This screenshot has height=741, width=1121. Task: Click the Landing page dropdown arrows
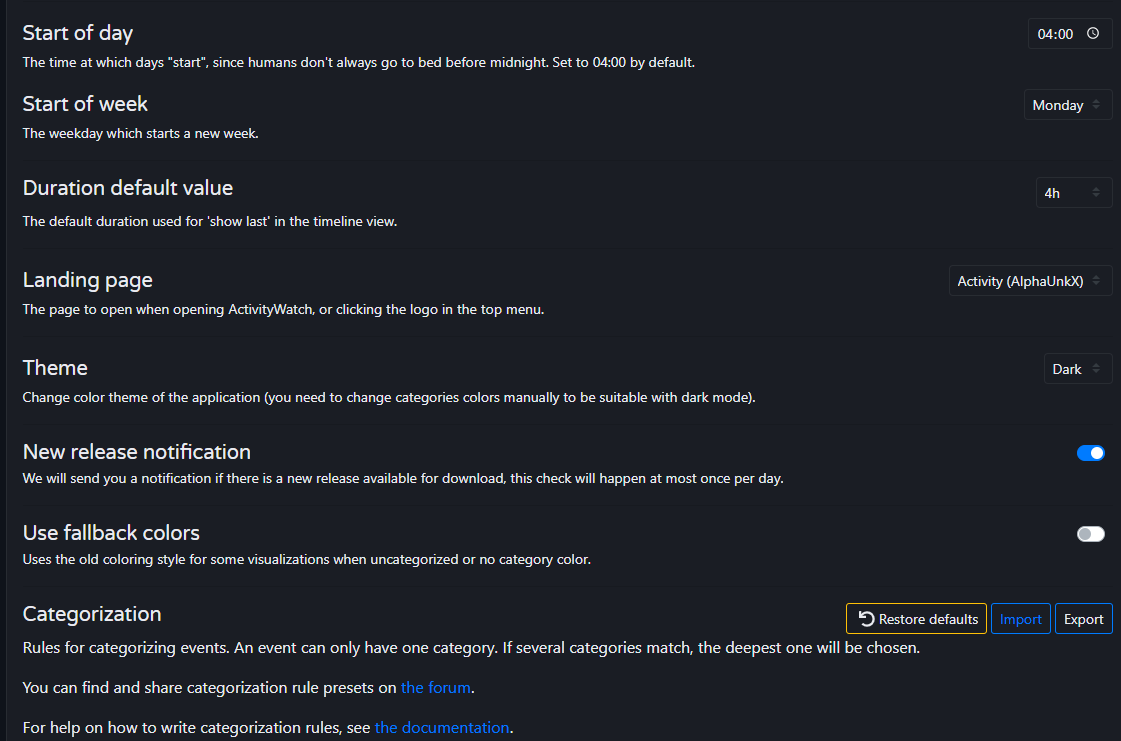1096,281
